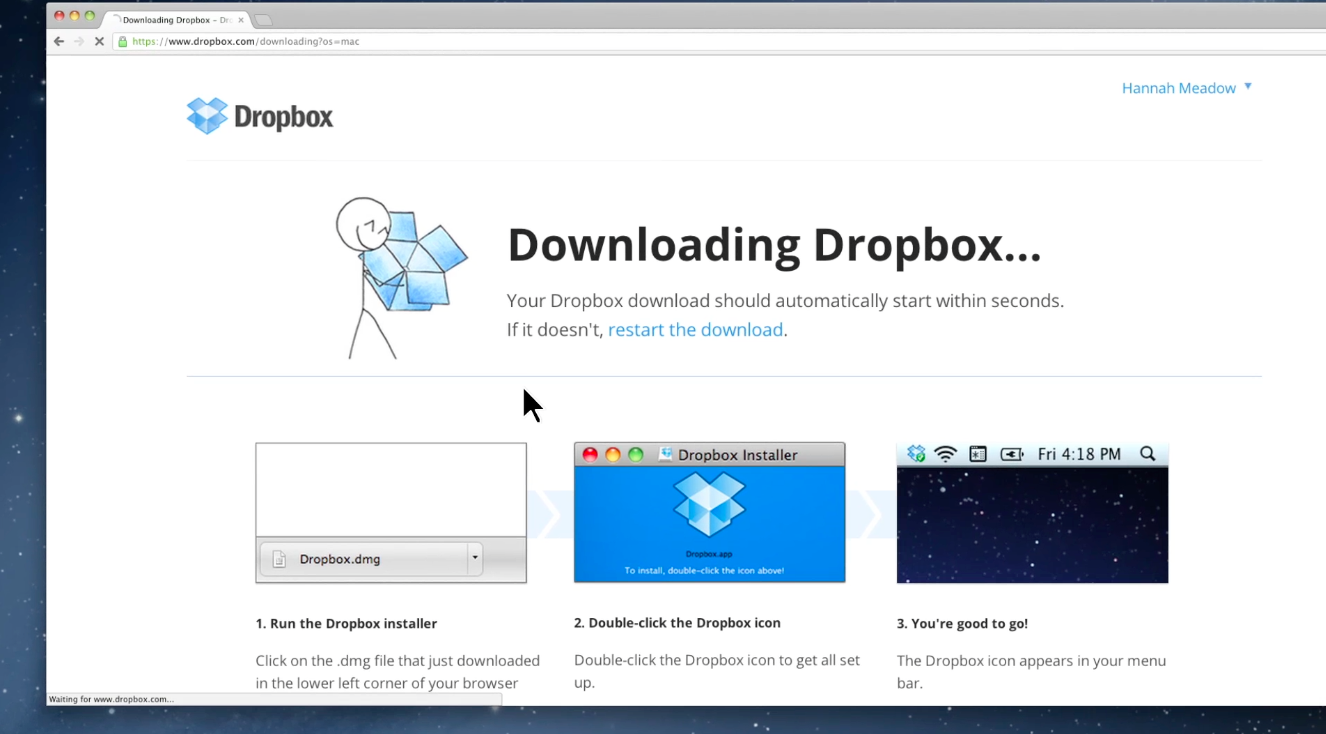Click the Wi-Fi icon in the step 3 illustration
Viewport: 1326px width, 734px height.
tap(945, 454)
